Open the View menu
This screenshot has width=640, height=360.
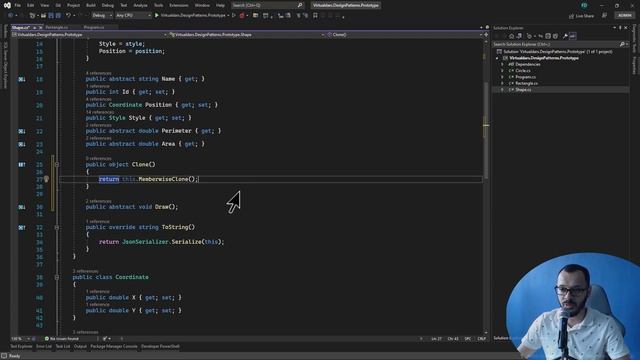click(44, 5)
